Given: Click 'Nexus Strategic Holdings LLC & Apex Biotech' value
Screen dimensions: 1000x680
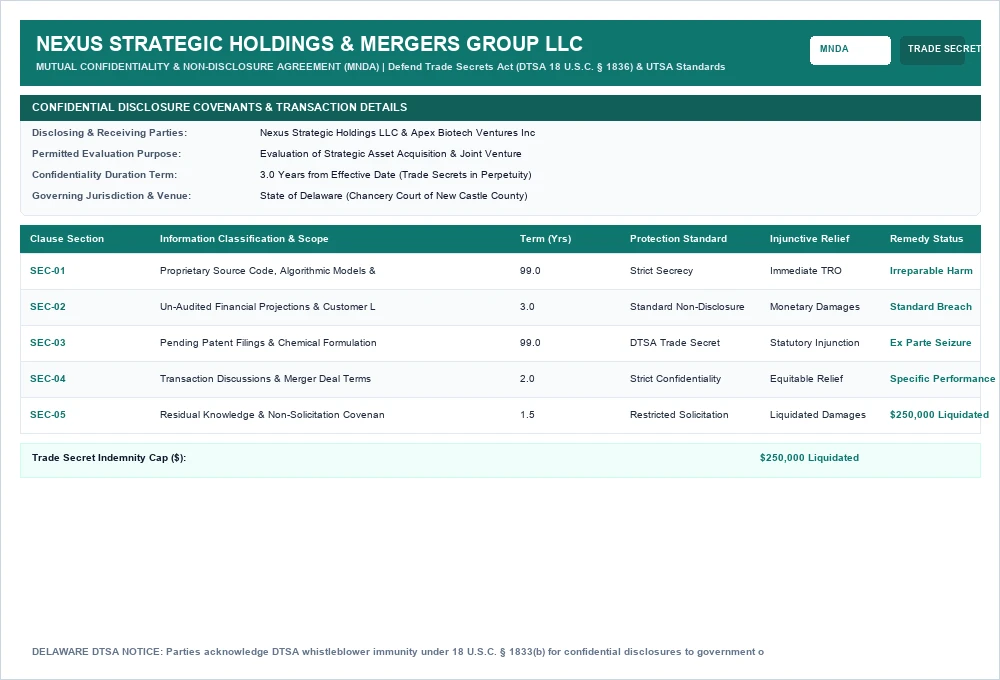Looking at the screenshot, I should coord(397,133).
